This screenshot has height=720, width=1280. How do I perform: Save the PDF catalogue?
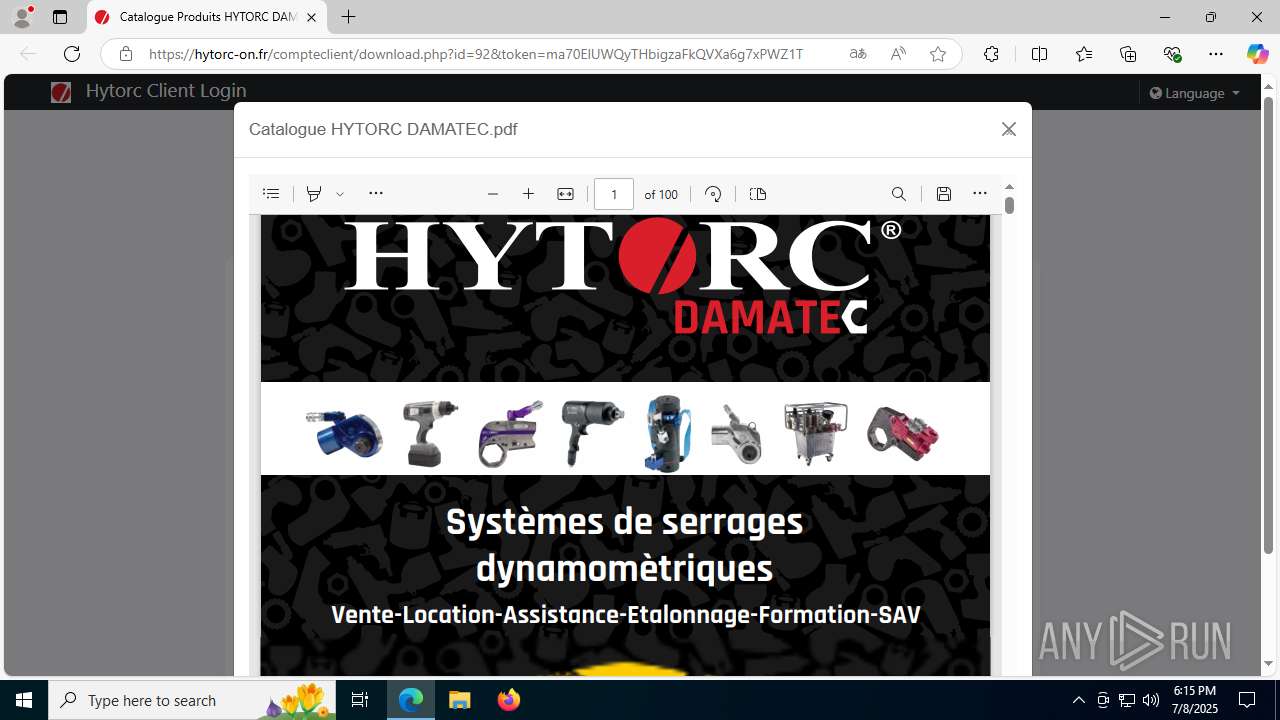pos(943,194)
